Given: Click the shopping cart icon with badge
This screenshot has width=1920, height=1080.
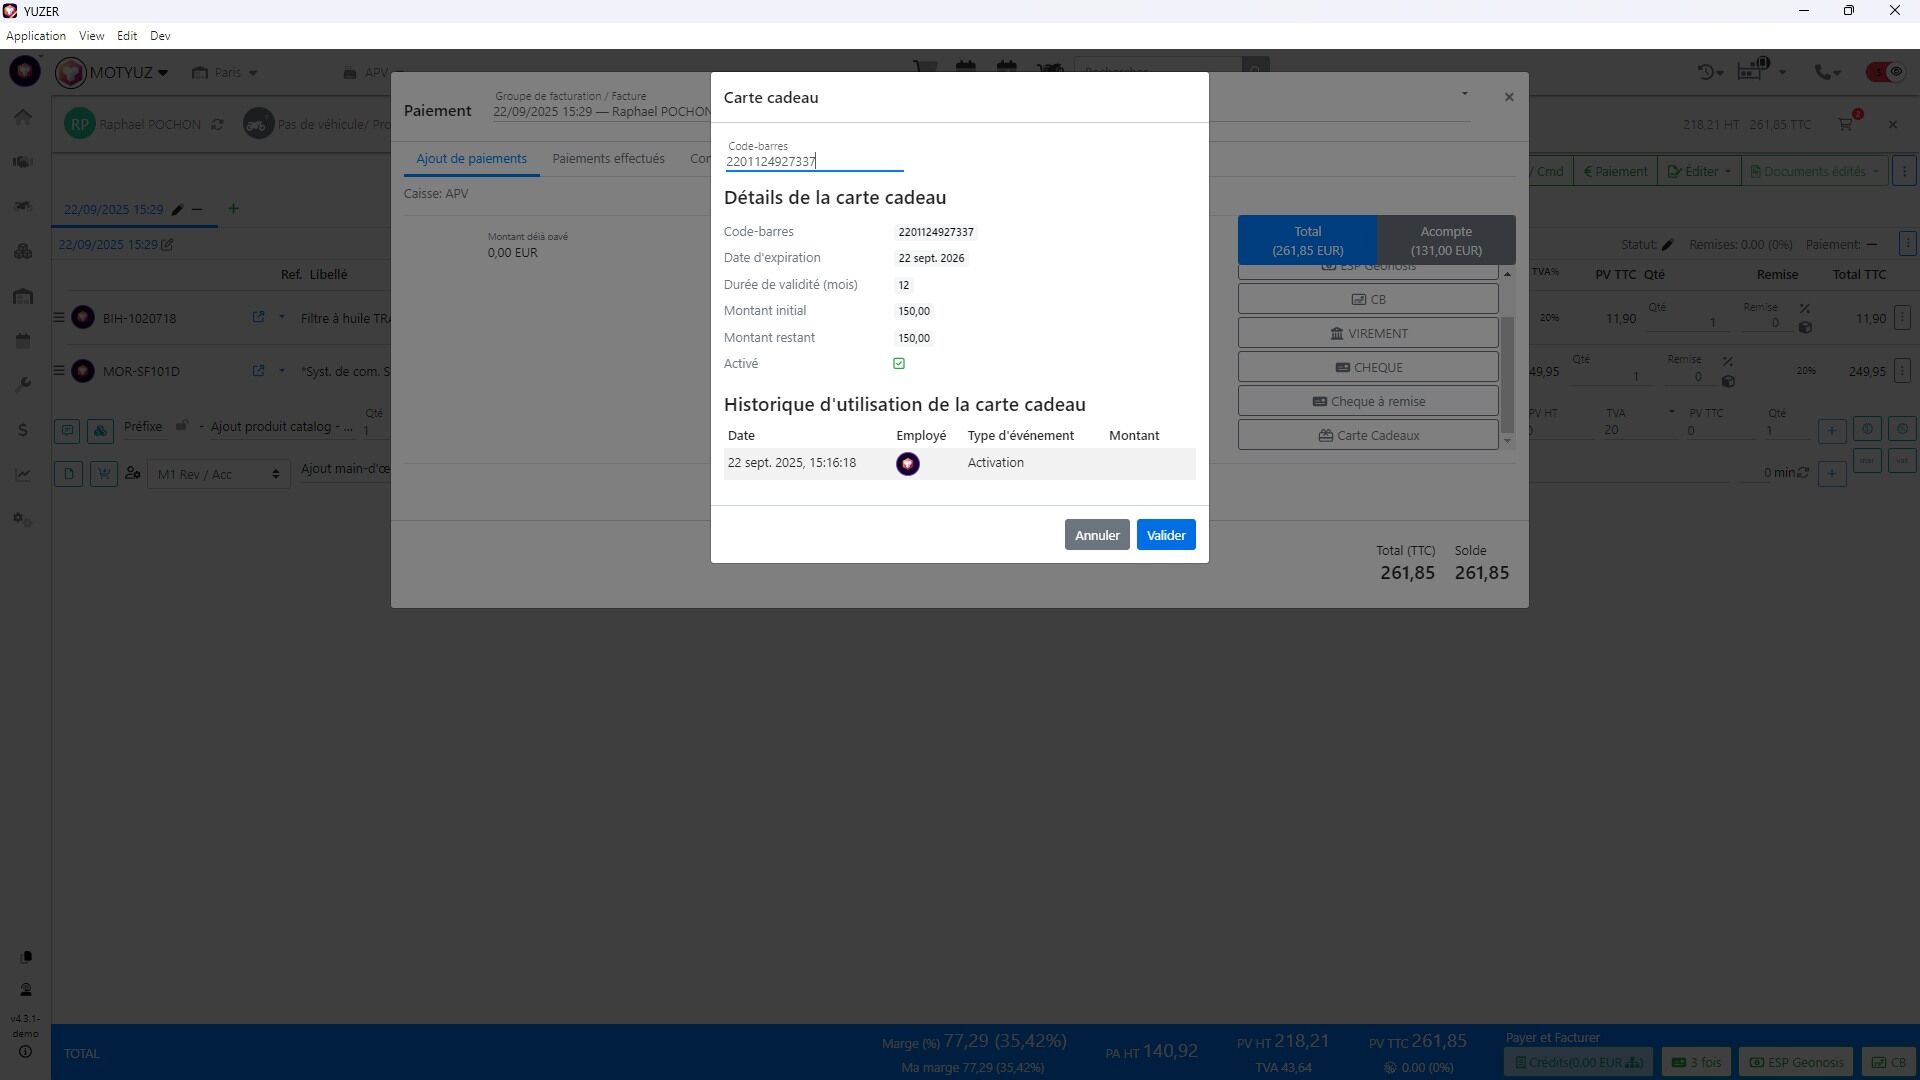Looking at the screenshot, I should [1846, 124].
